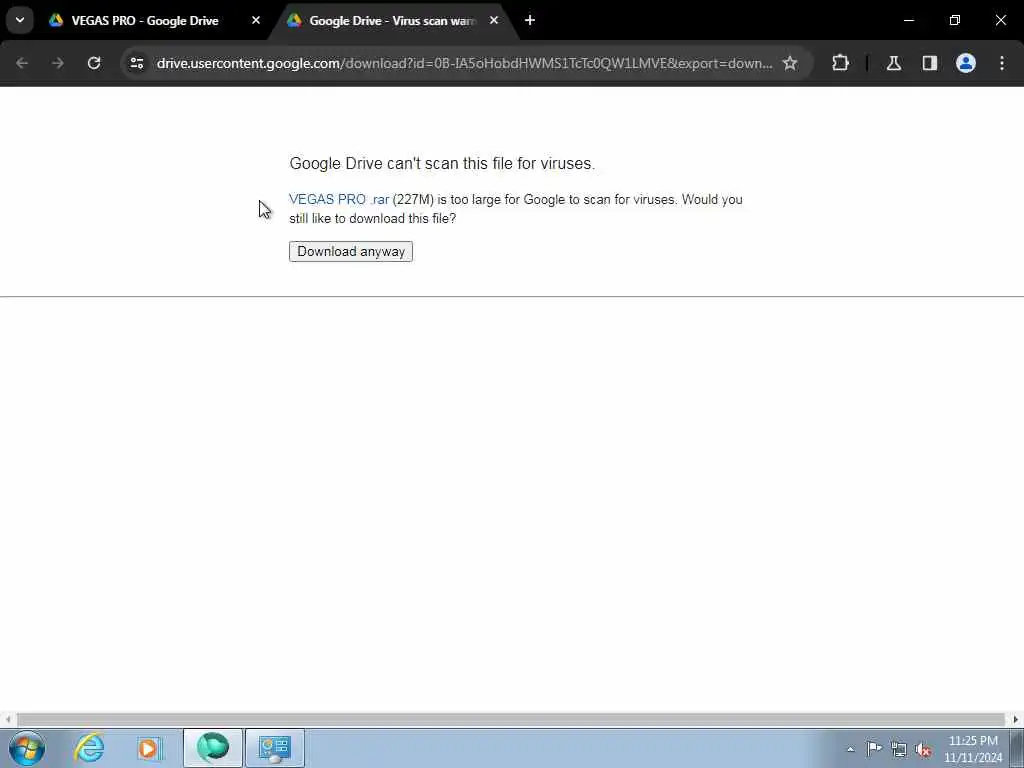Open the control panel taskbar item
Viewport: 1024px width, 768px height.
[275, 748]
